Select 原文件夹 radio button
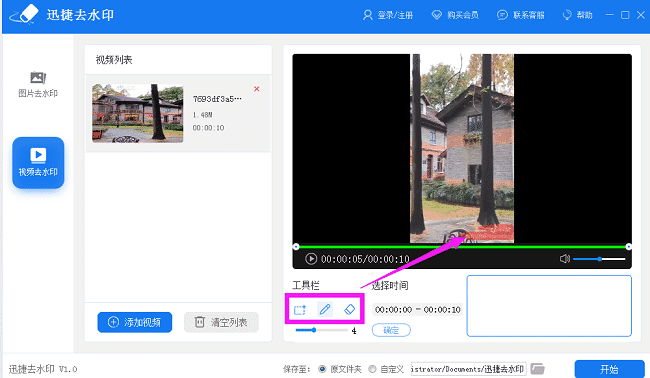This screenshot has width=650, height=378. [322, 369]
